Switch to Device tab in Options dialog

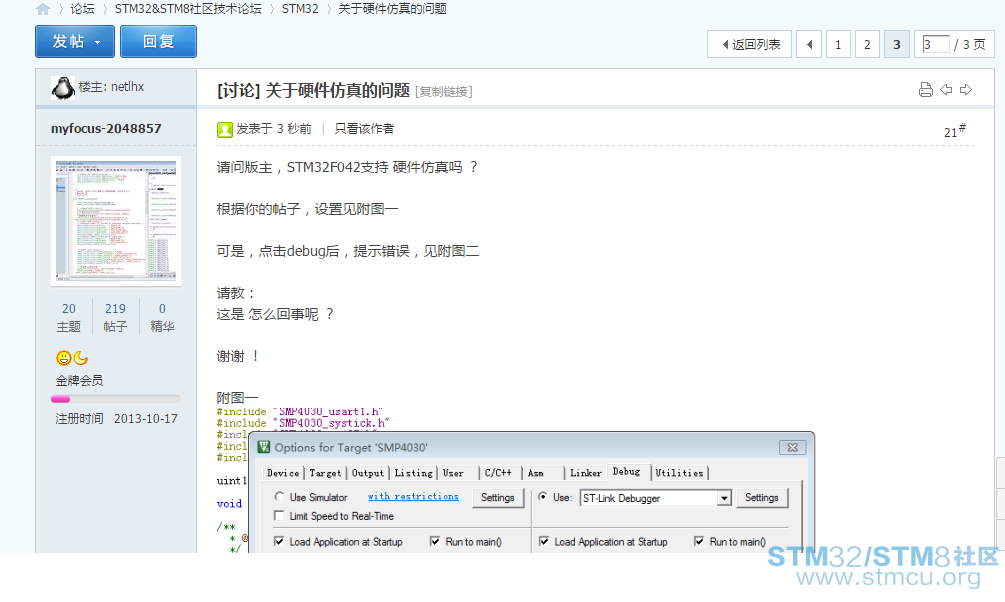point(283,473)
